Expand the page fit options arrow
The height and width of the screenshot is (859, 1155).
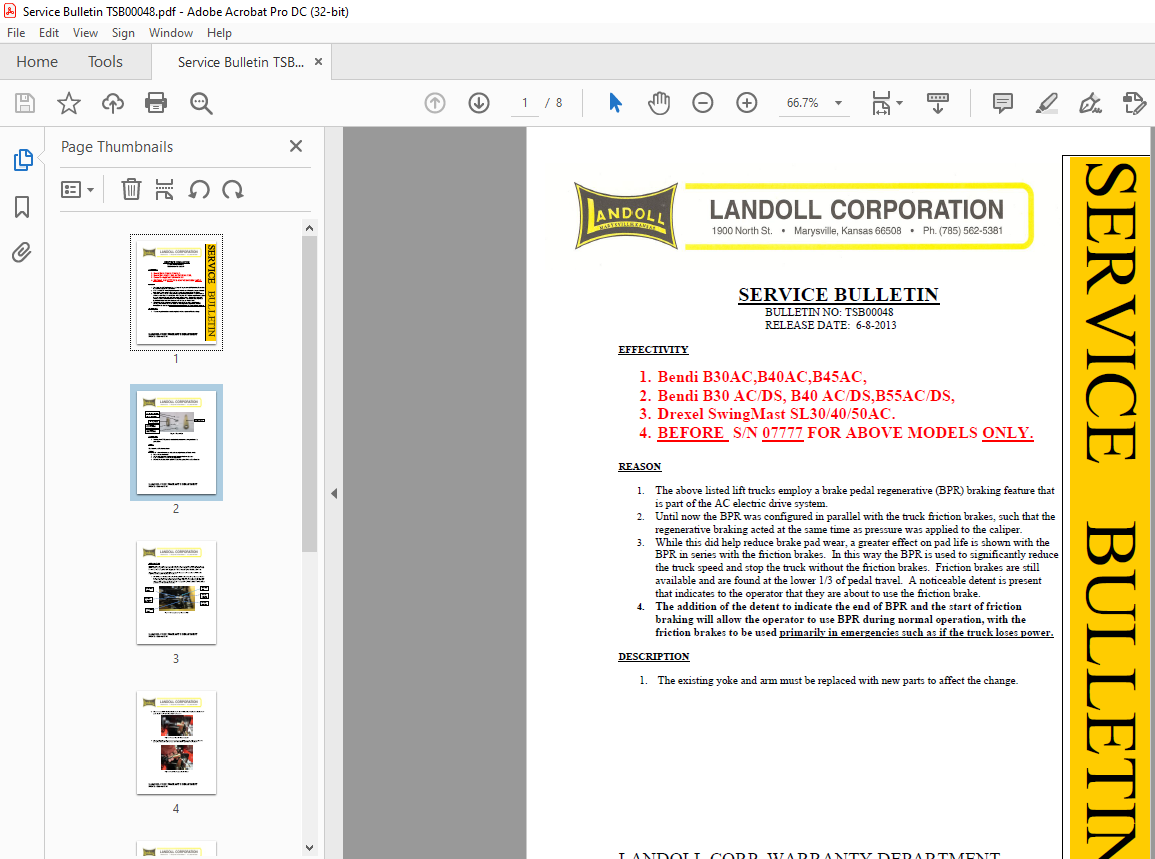(899, 103)
